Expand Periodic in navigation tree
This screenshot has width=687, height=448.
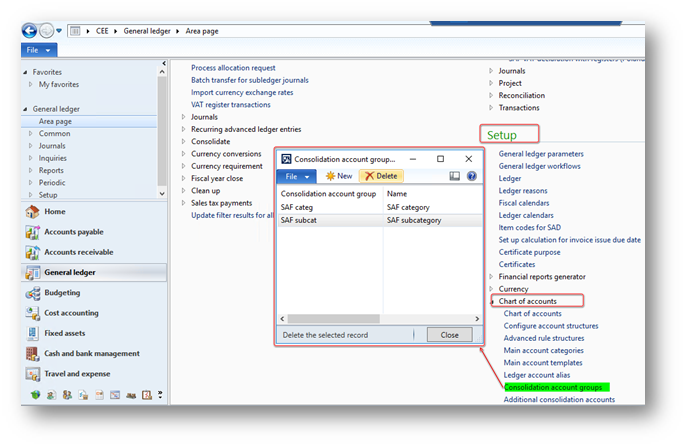coord(30,183)
